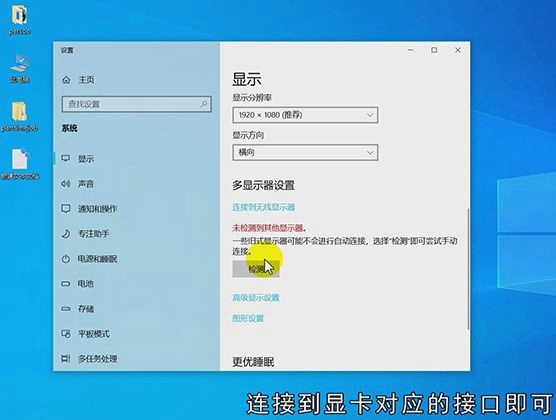Click the 多显示器设置 heading
The image size is (556, 420).
[x=263, y=185]
